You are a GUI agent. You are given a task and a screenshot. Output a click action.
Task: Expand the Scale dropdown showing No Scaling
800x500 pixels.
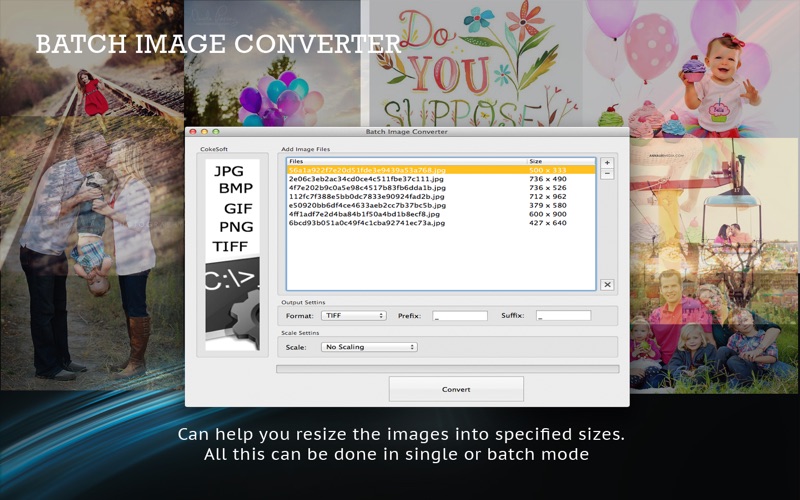tap(369, 347)
